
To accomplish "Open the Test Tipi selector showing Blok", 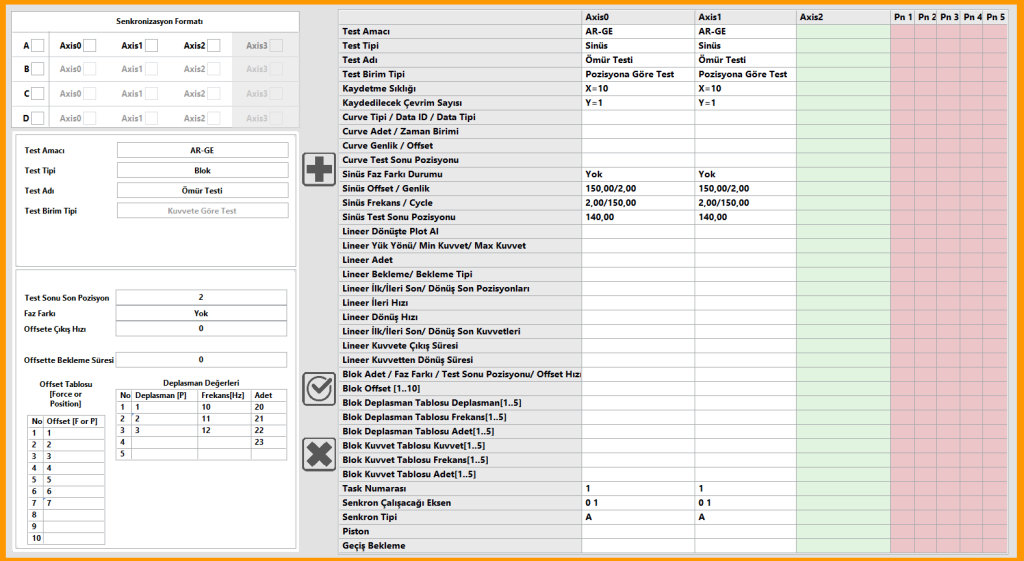I will click(x=202, y=171).
